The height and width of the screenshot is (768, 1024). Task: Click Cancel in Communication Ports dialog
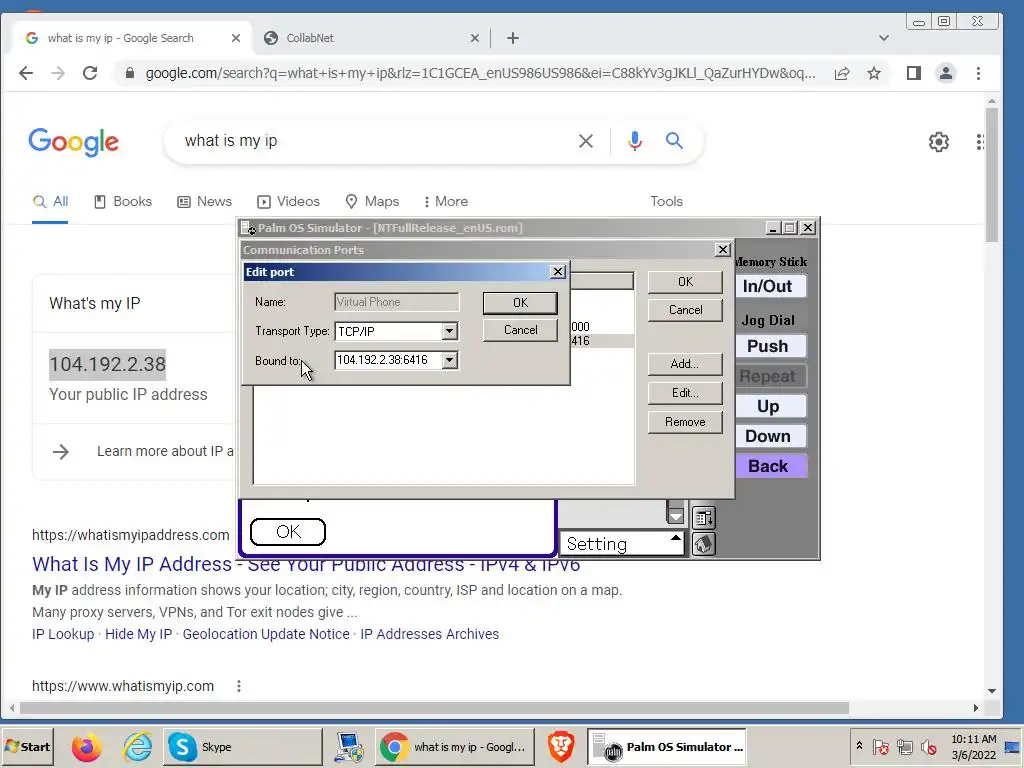[685, 310]
